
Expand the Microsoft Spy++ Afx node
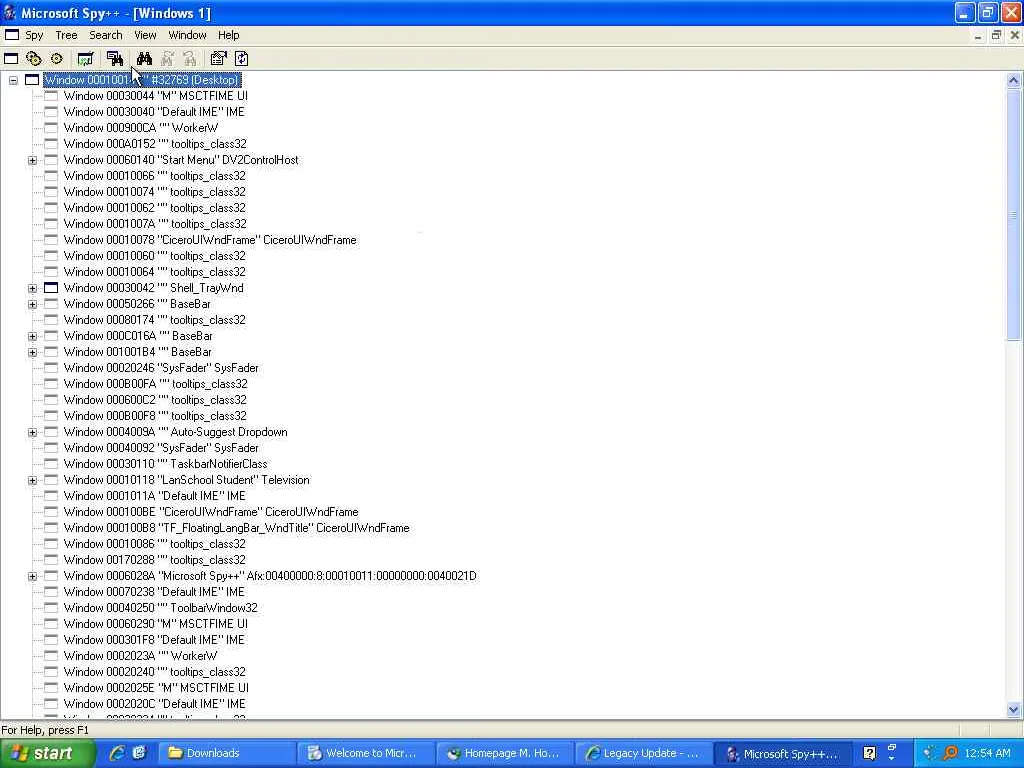[x=32, y=577]
